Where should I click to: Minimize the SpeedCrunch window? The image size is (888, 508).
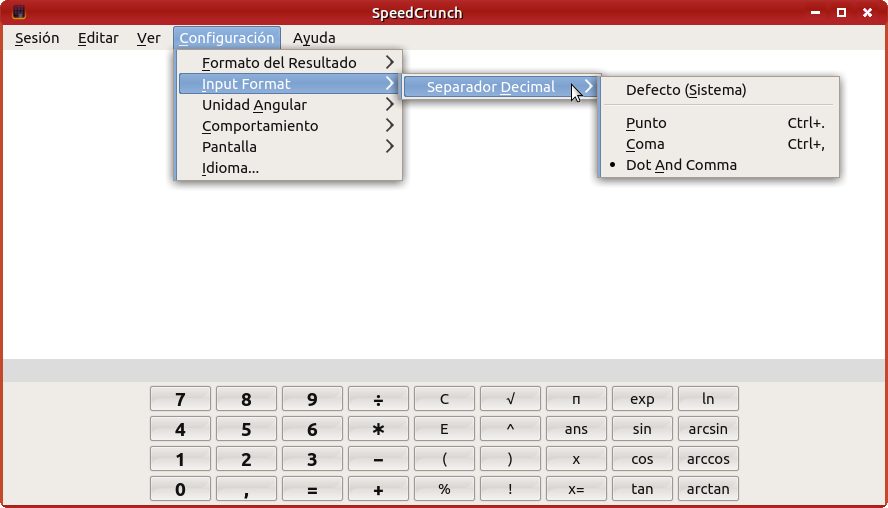coord(815,12)
